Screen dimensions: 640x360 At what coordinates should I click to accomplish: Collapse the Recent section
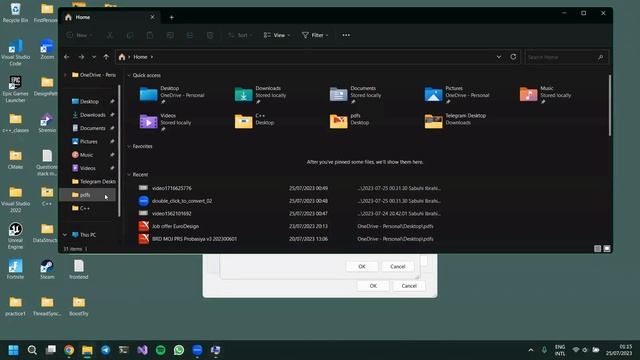(129, 175)
